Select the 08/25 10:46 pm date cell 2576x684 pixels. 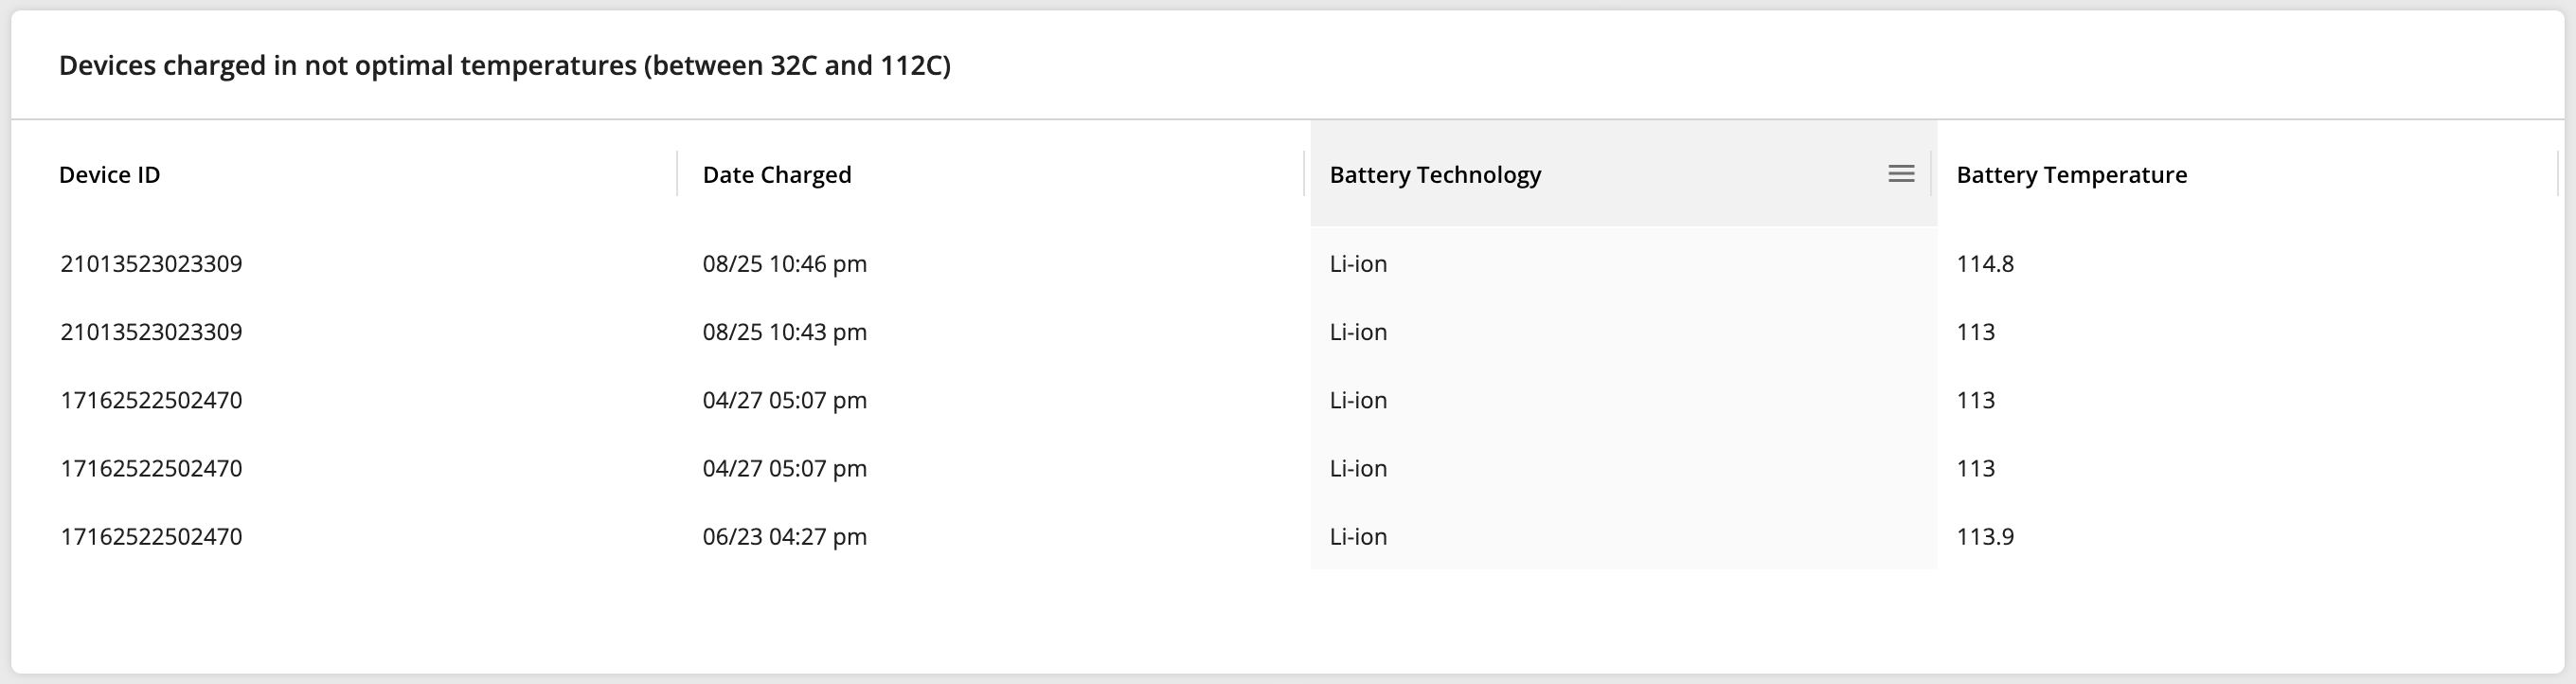(x=784, y=264)
